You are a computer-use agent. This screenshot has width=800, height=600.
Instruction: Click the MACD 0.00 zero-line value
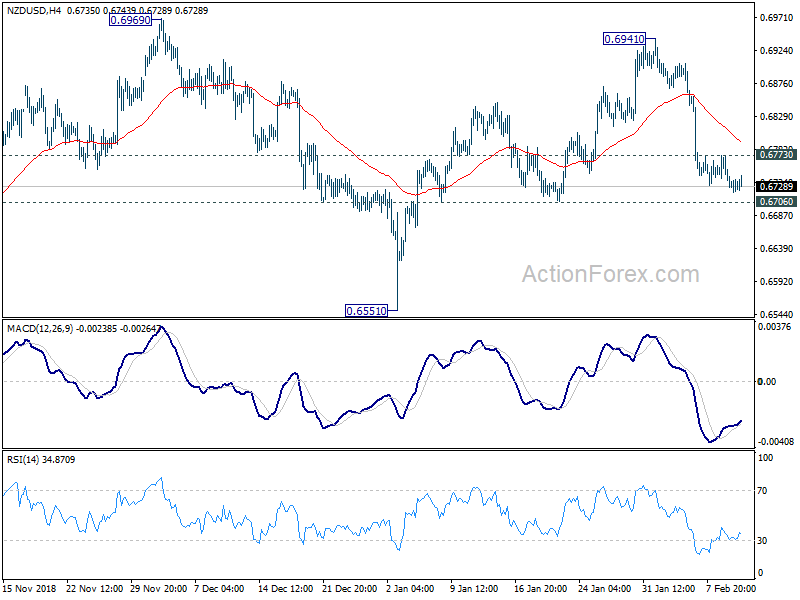pyautogui.click(x=767, y=382)
